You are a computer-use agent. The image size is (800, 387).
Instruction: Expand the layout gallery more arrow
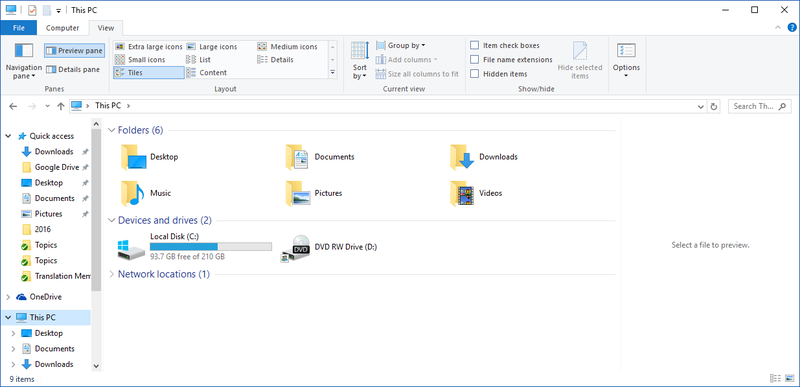[333, 73]
